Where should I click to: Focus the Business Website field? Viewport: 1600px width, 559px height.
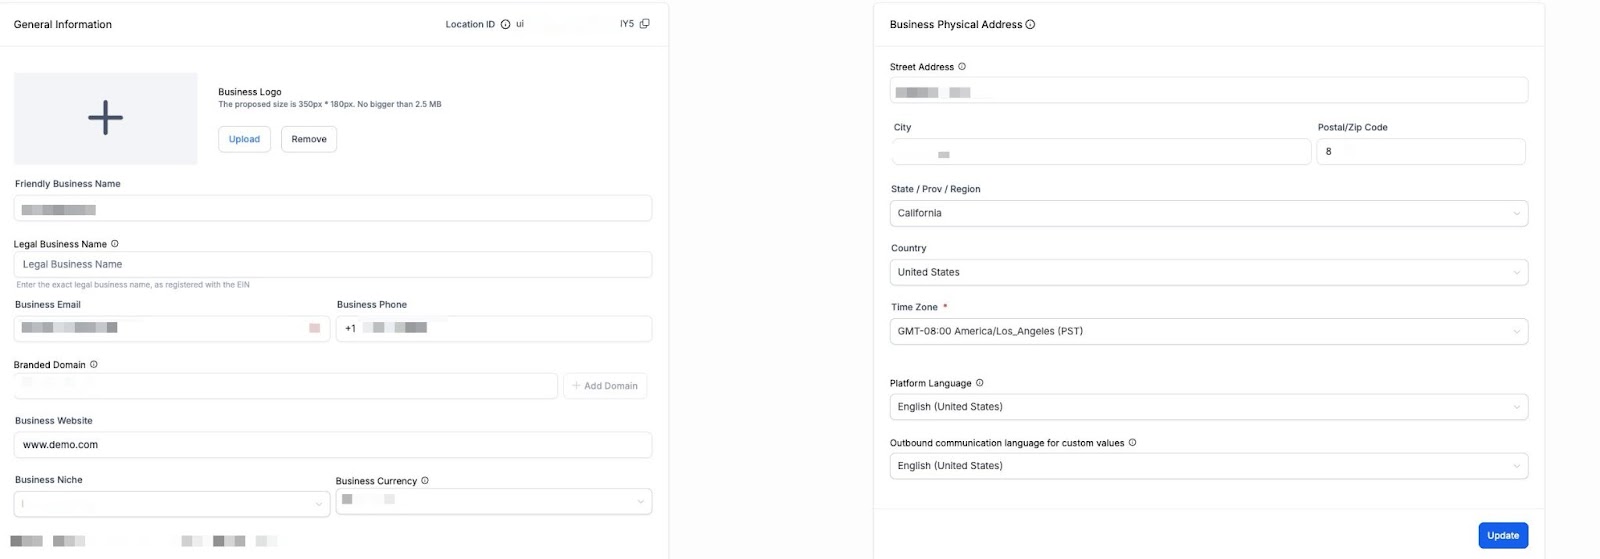tap(332, 445)
